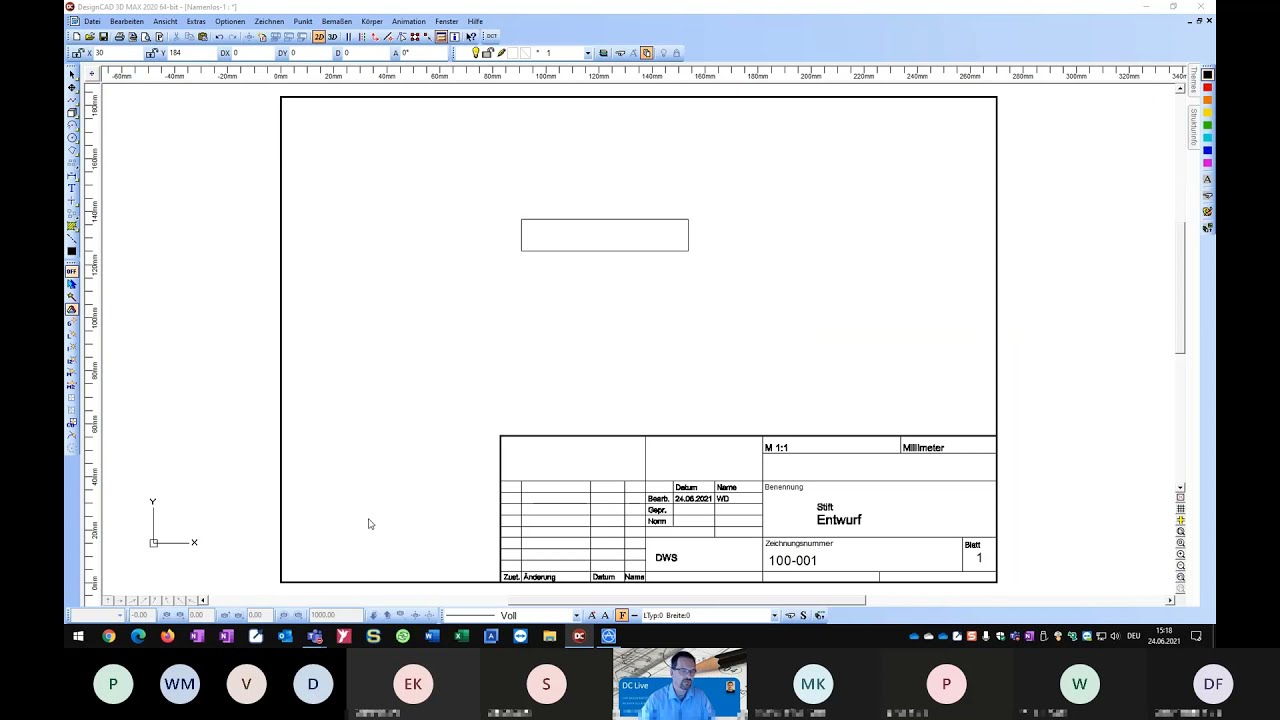The image size is (1280, 720).
Task: Click the light bulb icon in properties bar
Action: click(x=475, y=53)
